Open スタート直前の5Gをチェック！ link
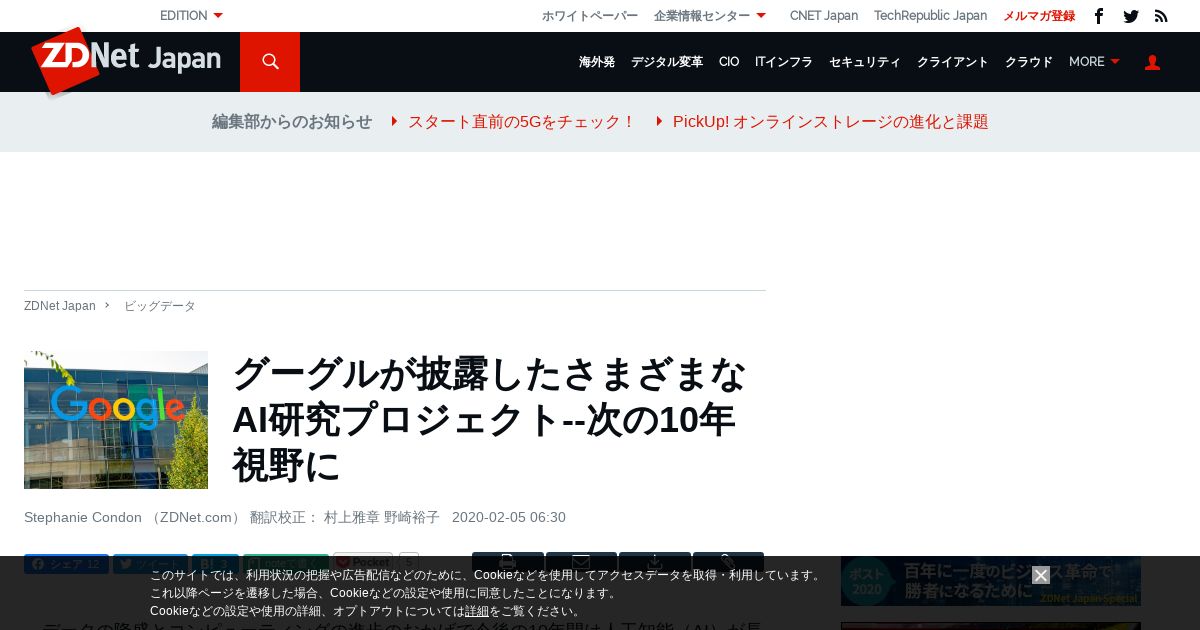This screenshot has width=1200, height=630. 521,122
